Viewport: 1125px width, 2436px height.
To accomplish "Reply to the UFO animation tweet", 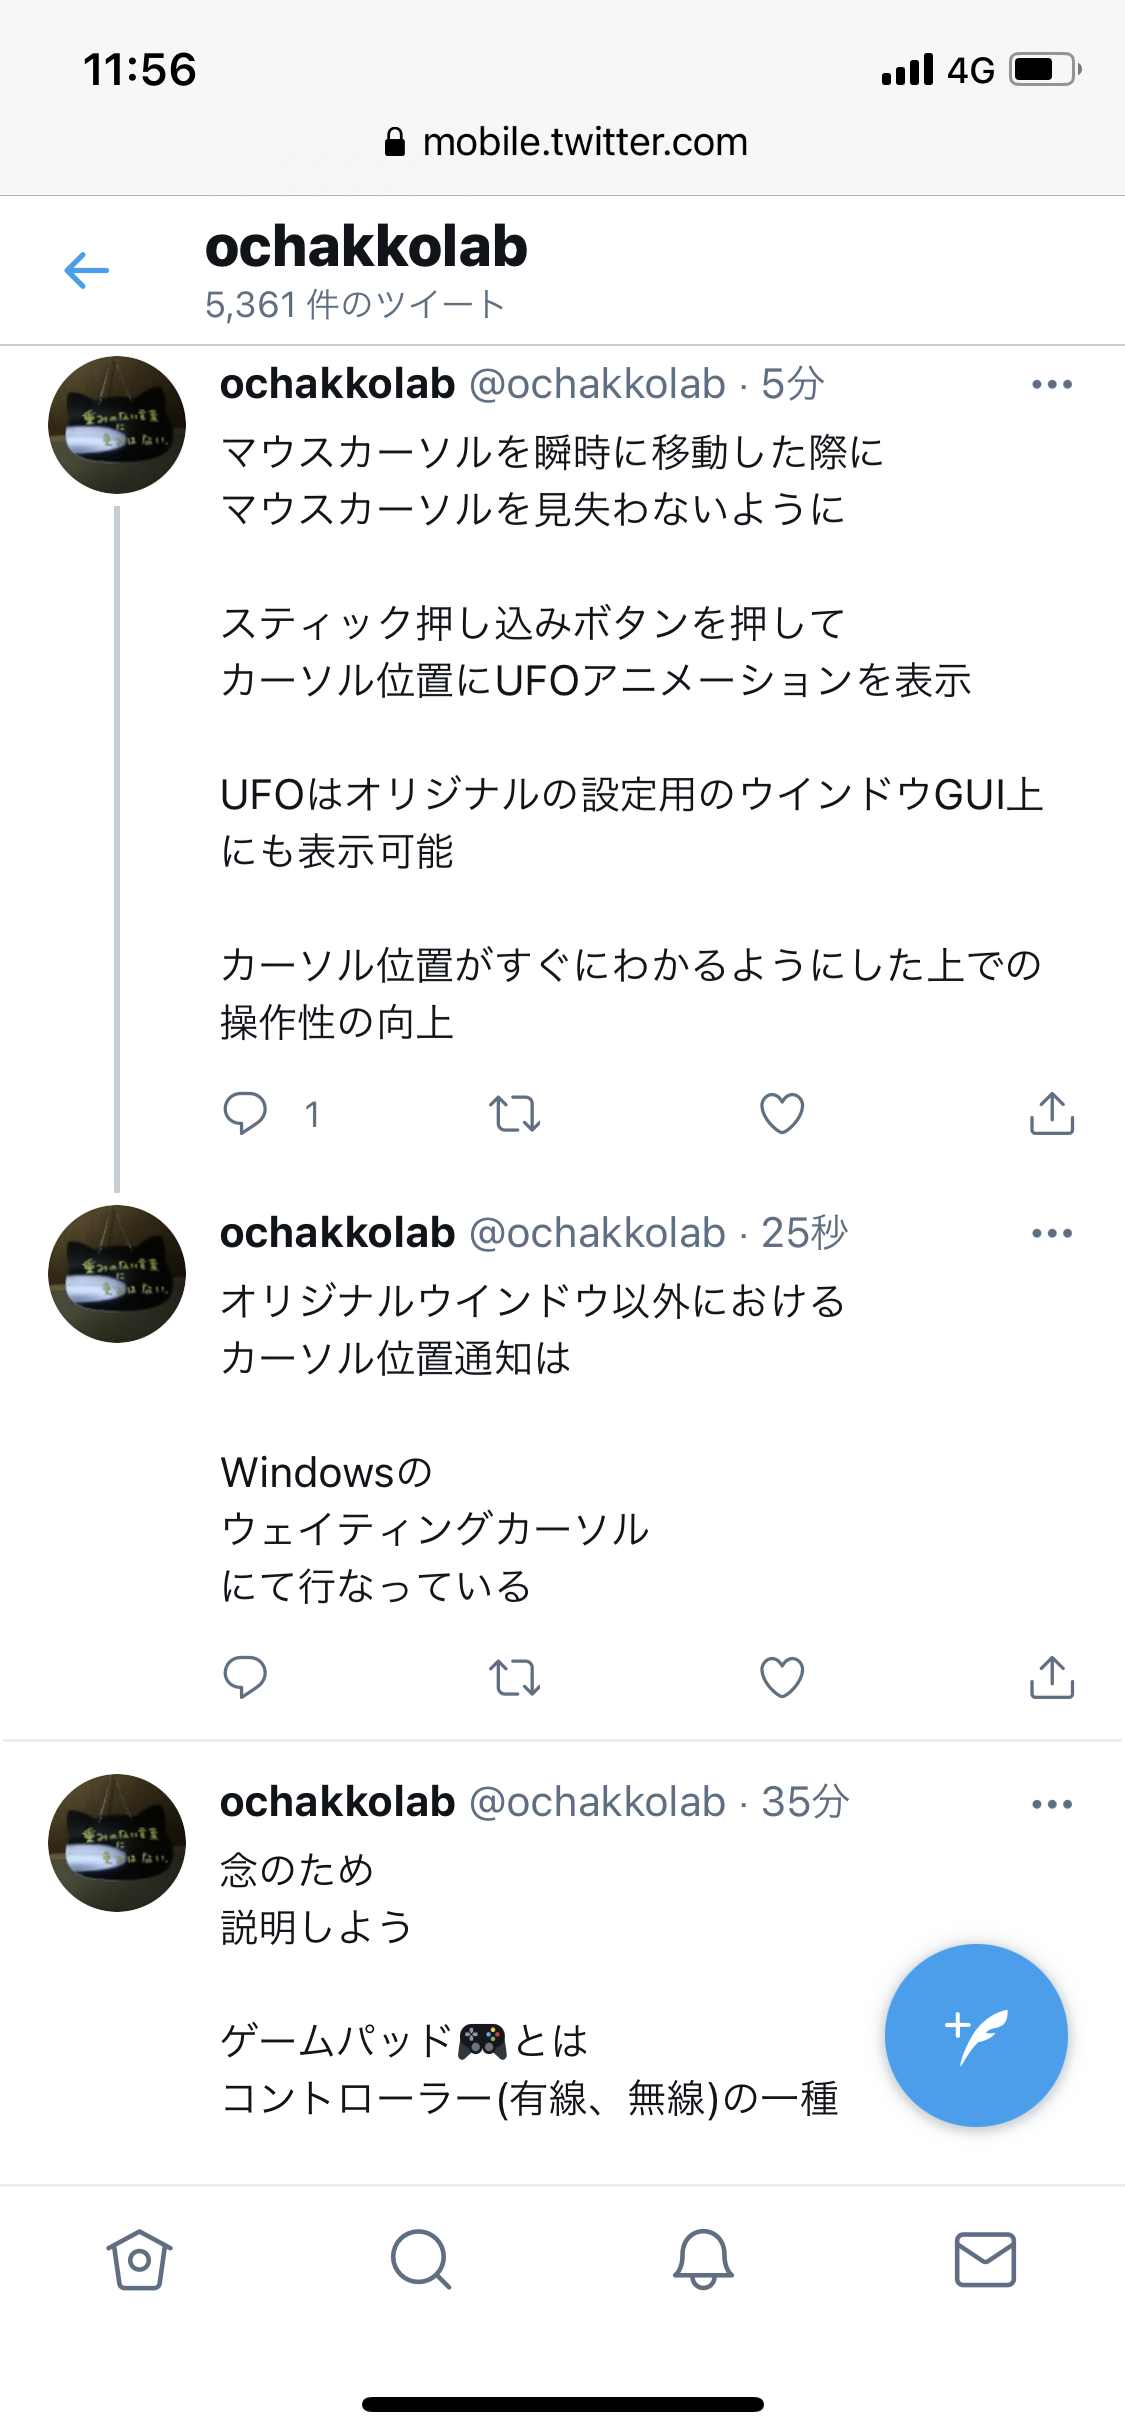I will 245,1113.
